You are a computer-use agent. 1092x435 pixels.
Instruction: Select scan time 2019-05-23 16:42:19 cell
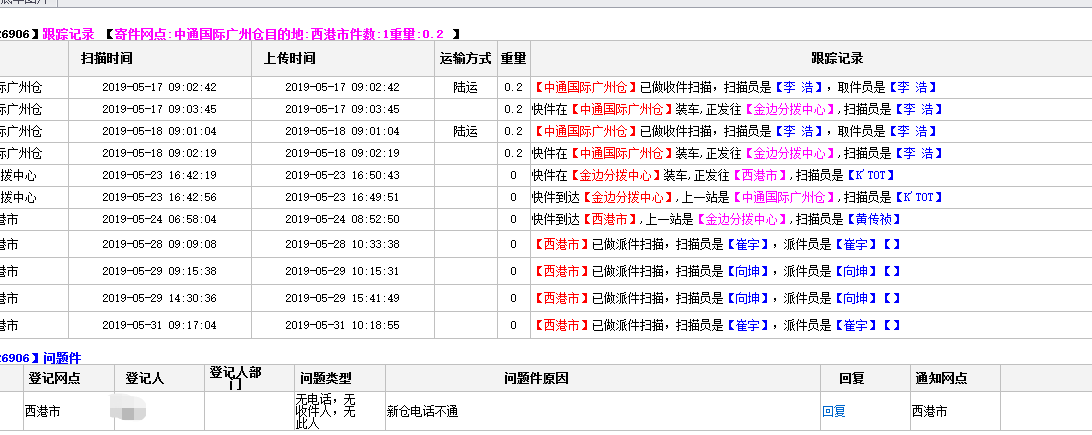(159, 175)
